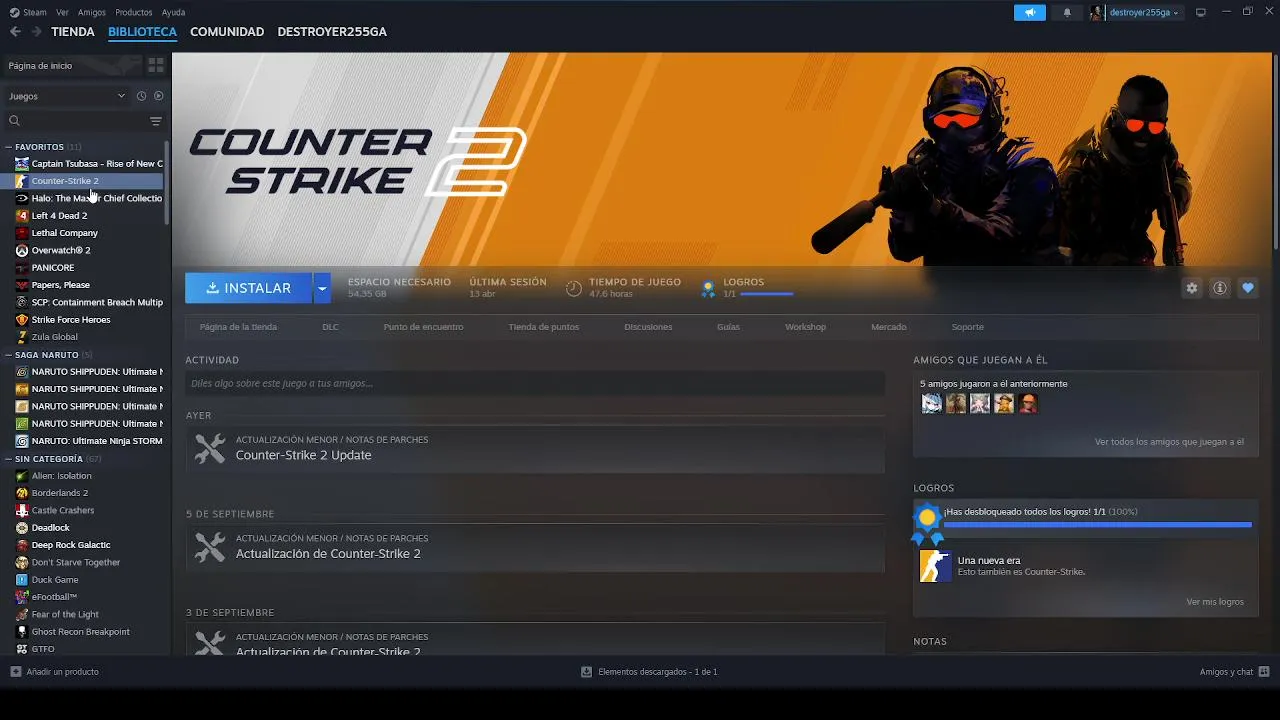Open the Juegos filter dropdown
1280x720 pixels.
coord(66,96)
